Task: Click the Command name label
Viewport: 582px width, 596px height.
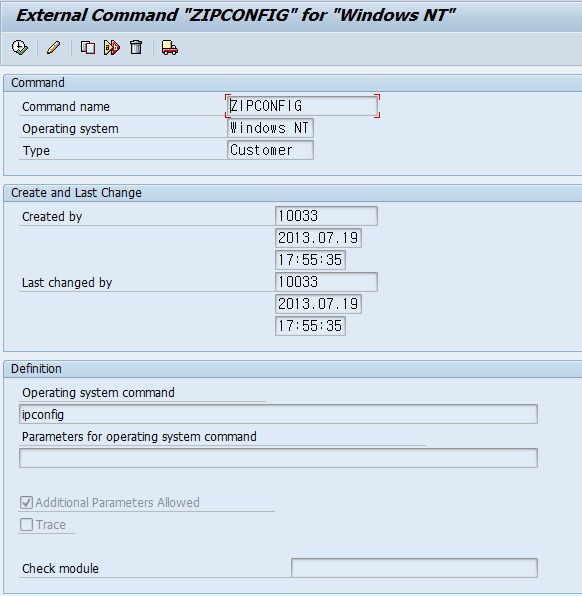Action: pyautogui.click(x=66, y=107)
